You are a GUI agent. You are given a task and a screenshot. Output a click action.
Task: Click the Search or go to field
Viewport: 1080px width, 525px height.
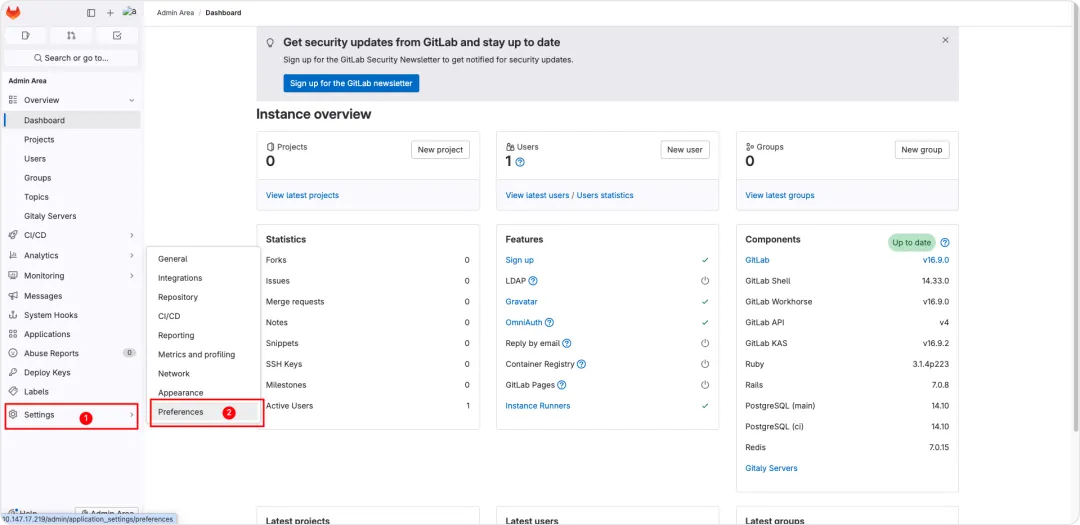click(71, 58)
